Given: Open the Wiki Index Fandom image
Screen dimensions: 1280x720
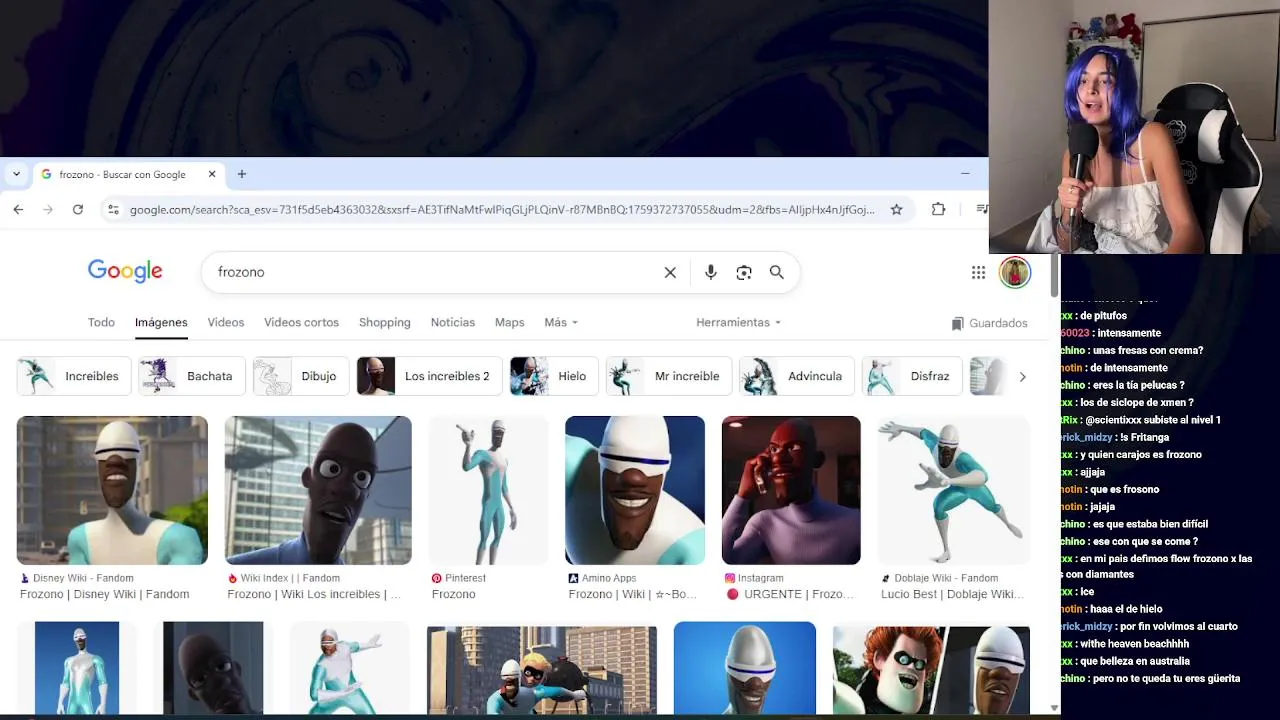Looking at the screenshot, I should point(318,490).
